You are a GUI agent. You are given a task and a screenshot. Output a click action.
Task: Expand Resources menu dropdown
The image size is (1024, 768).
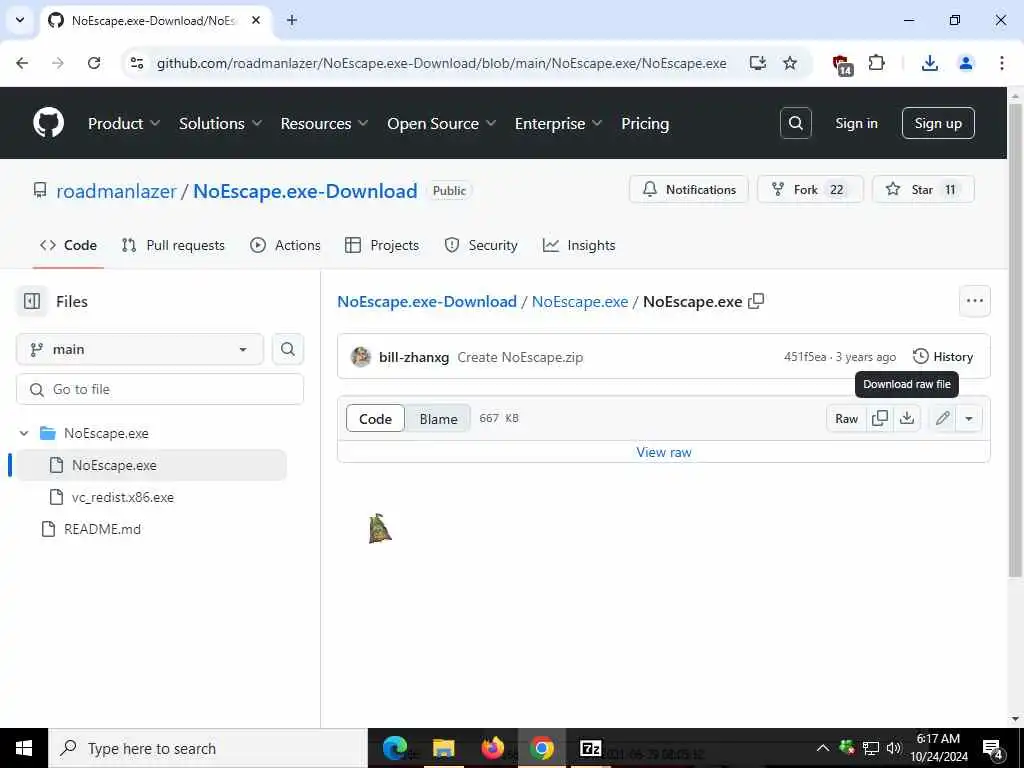tap(325, 123)
